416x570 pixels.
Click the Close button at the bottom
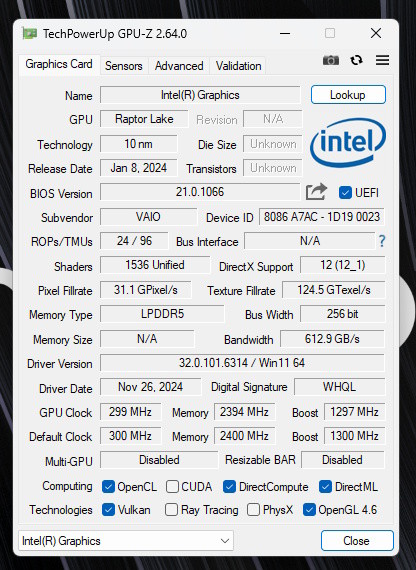357,541
